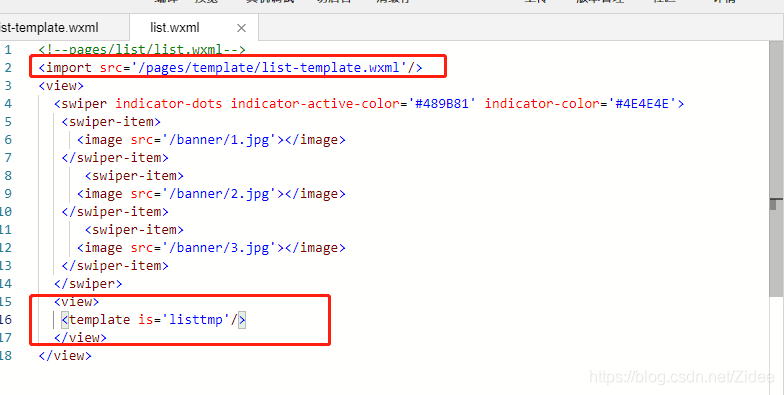Click the </swiper-item> tag on line 13
Screen dimensions: 784x395
pos(115,266)
